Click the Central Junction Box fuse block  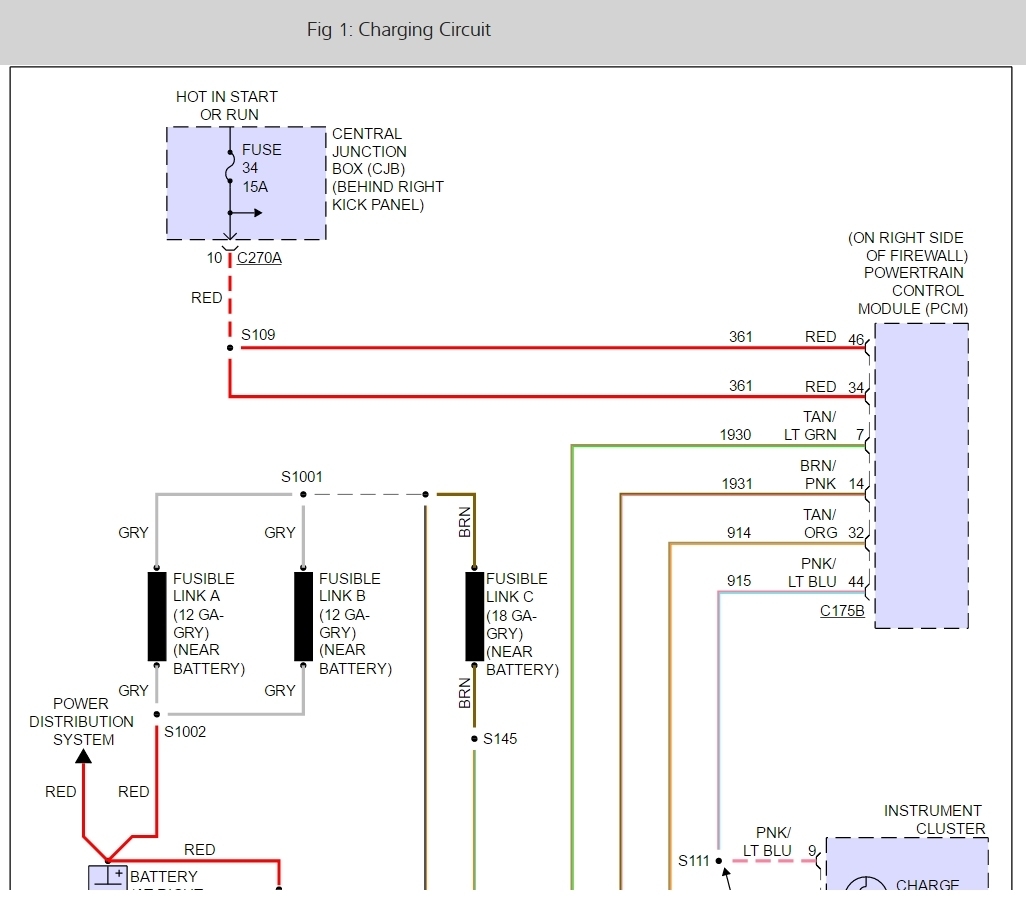(x=246, y=183)
